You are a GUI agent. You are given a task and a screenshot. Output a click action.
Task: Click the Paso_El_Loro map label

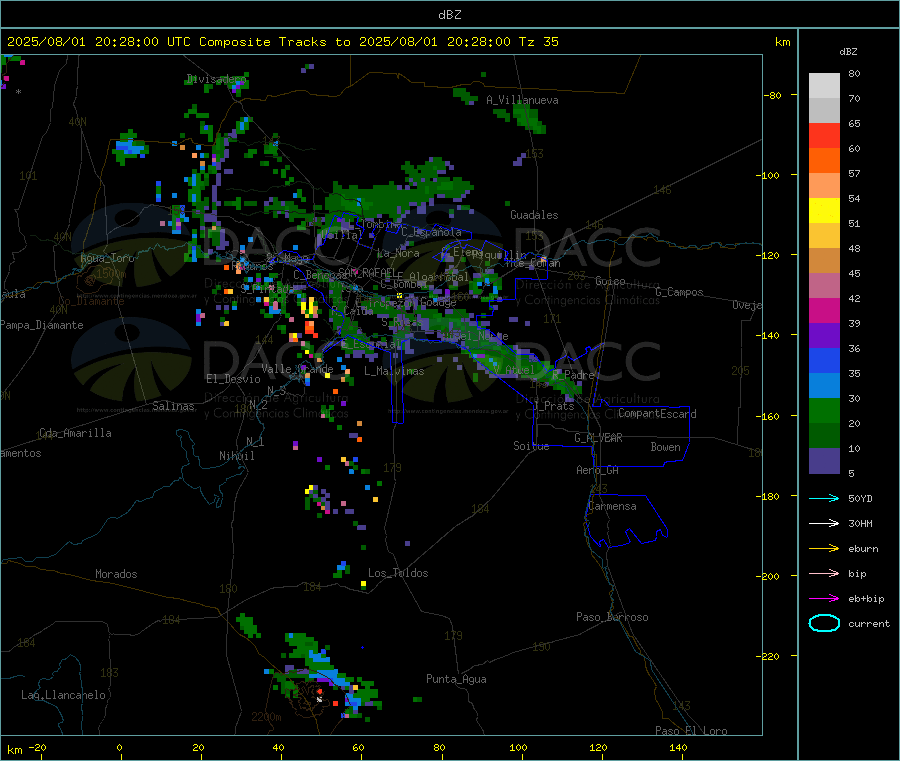coord(691,731)
